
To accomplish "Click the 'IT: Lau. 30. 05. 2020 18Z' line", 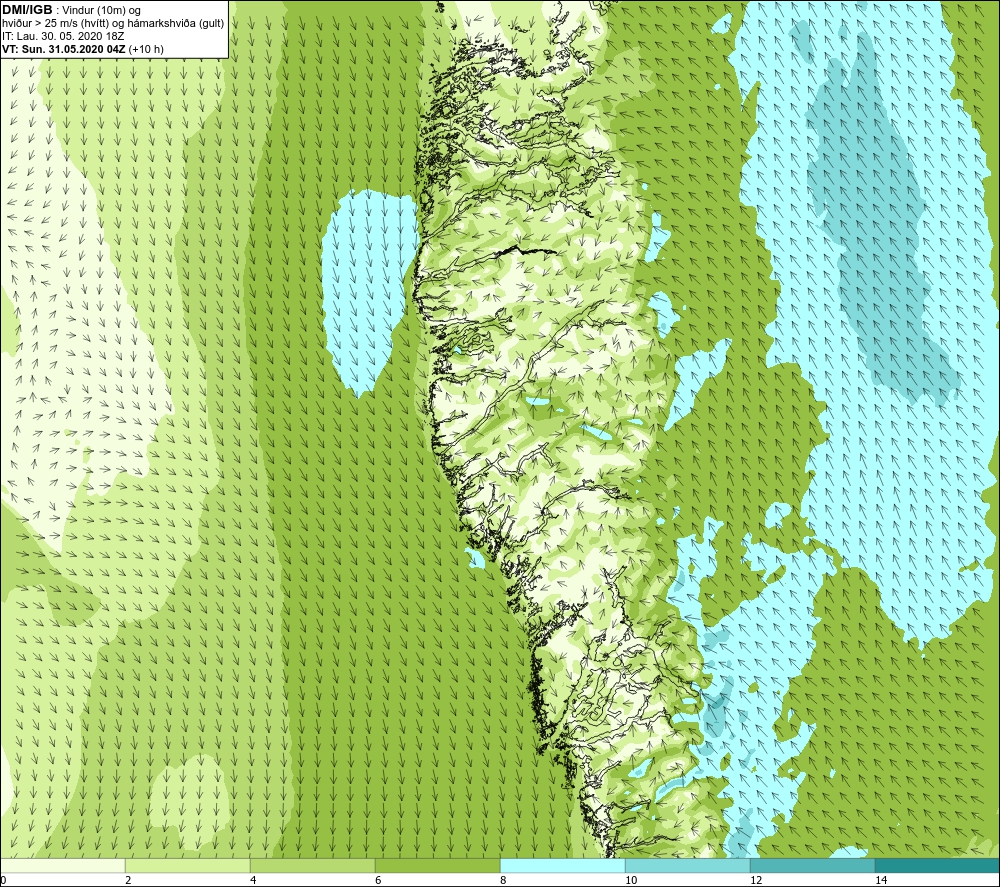I will point(63,36).
